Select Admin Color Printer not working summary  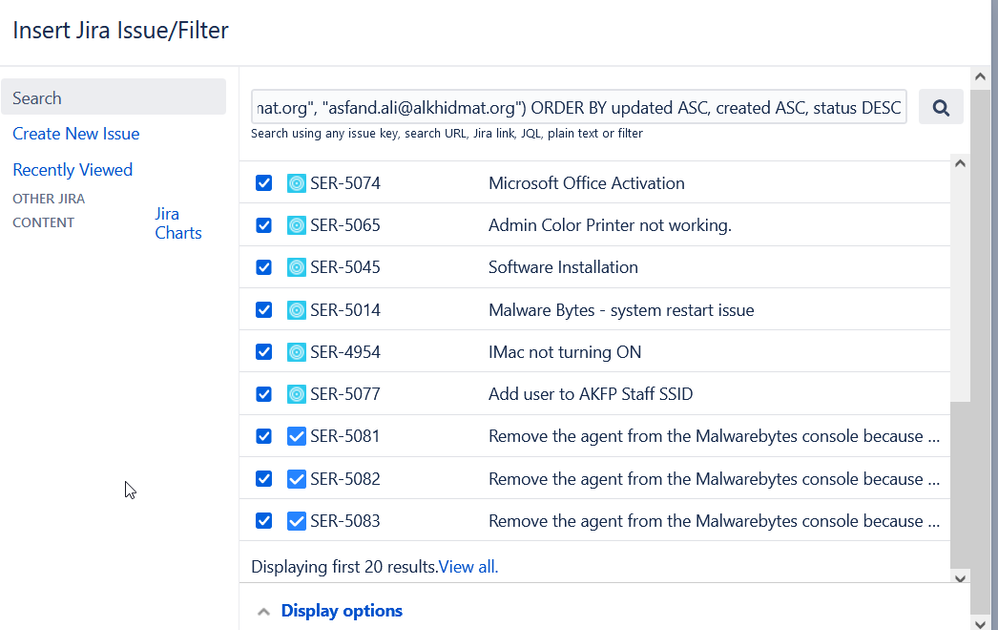[x=610, y=225]
